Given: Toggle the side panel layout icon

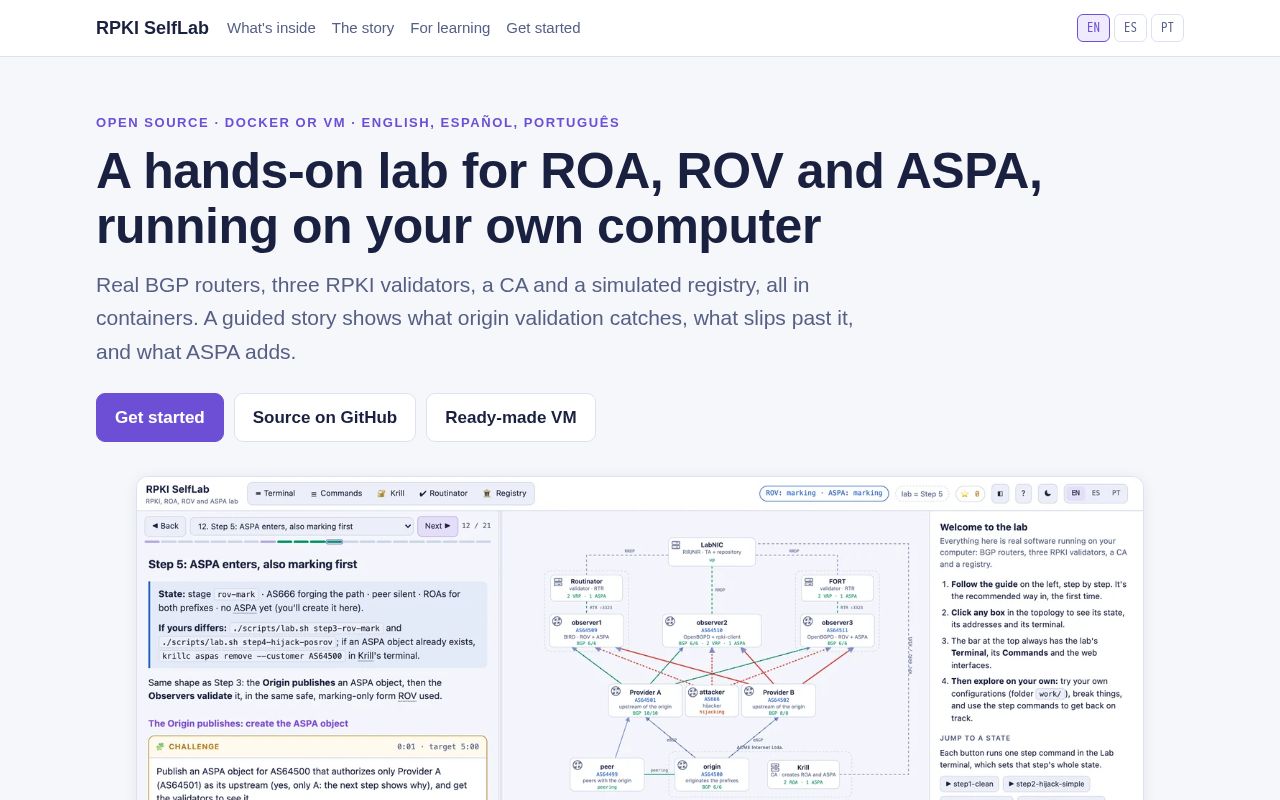Looking at the screenshot, I should [1000, 493].
